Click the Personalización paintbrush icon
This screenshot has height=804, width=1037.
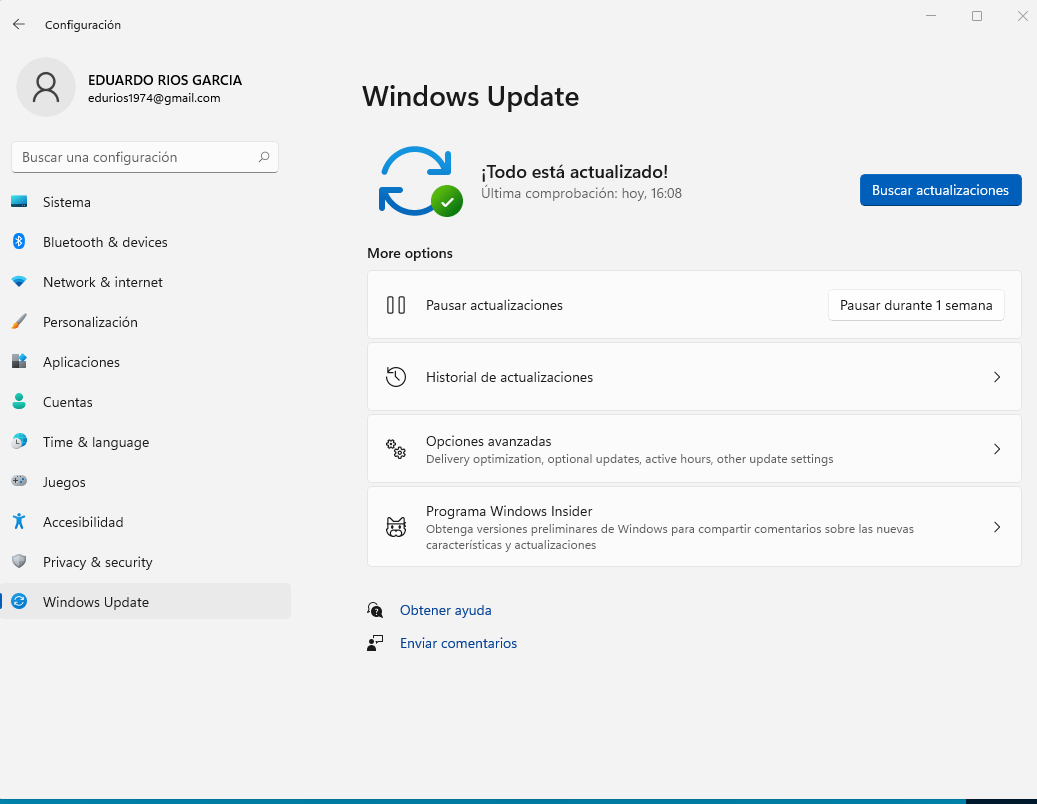tap(19, 322)
